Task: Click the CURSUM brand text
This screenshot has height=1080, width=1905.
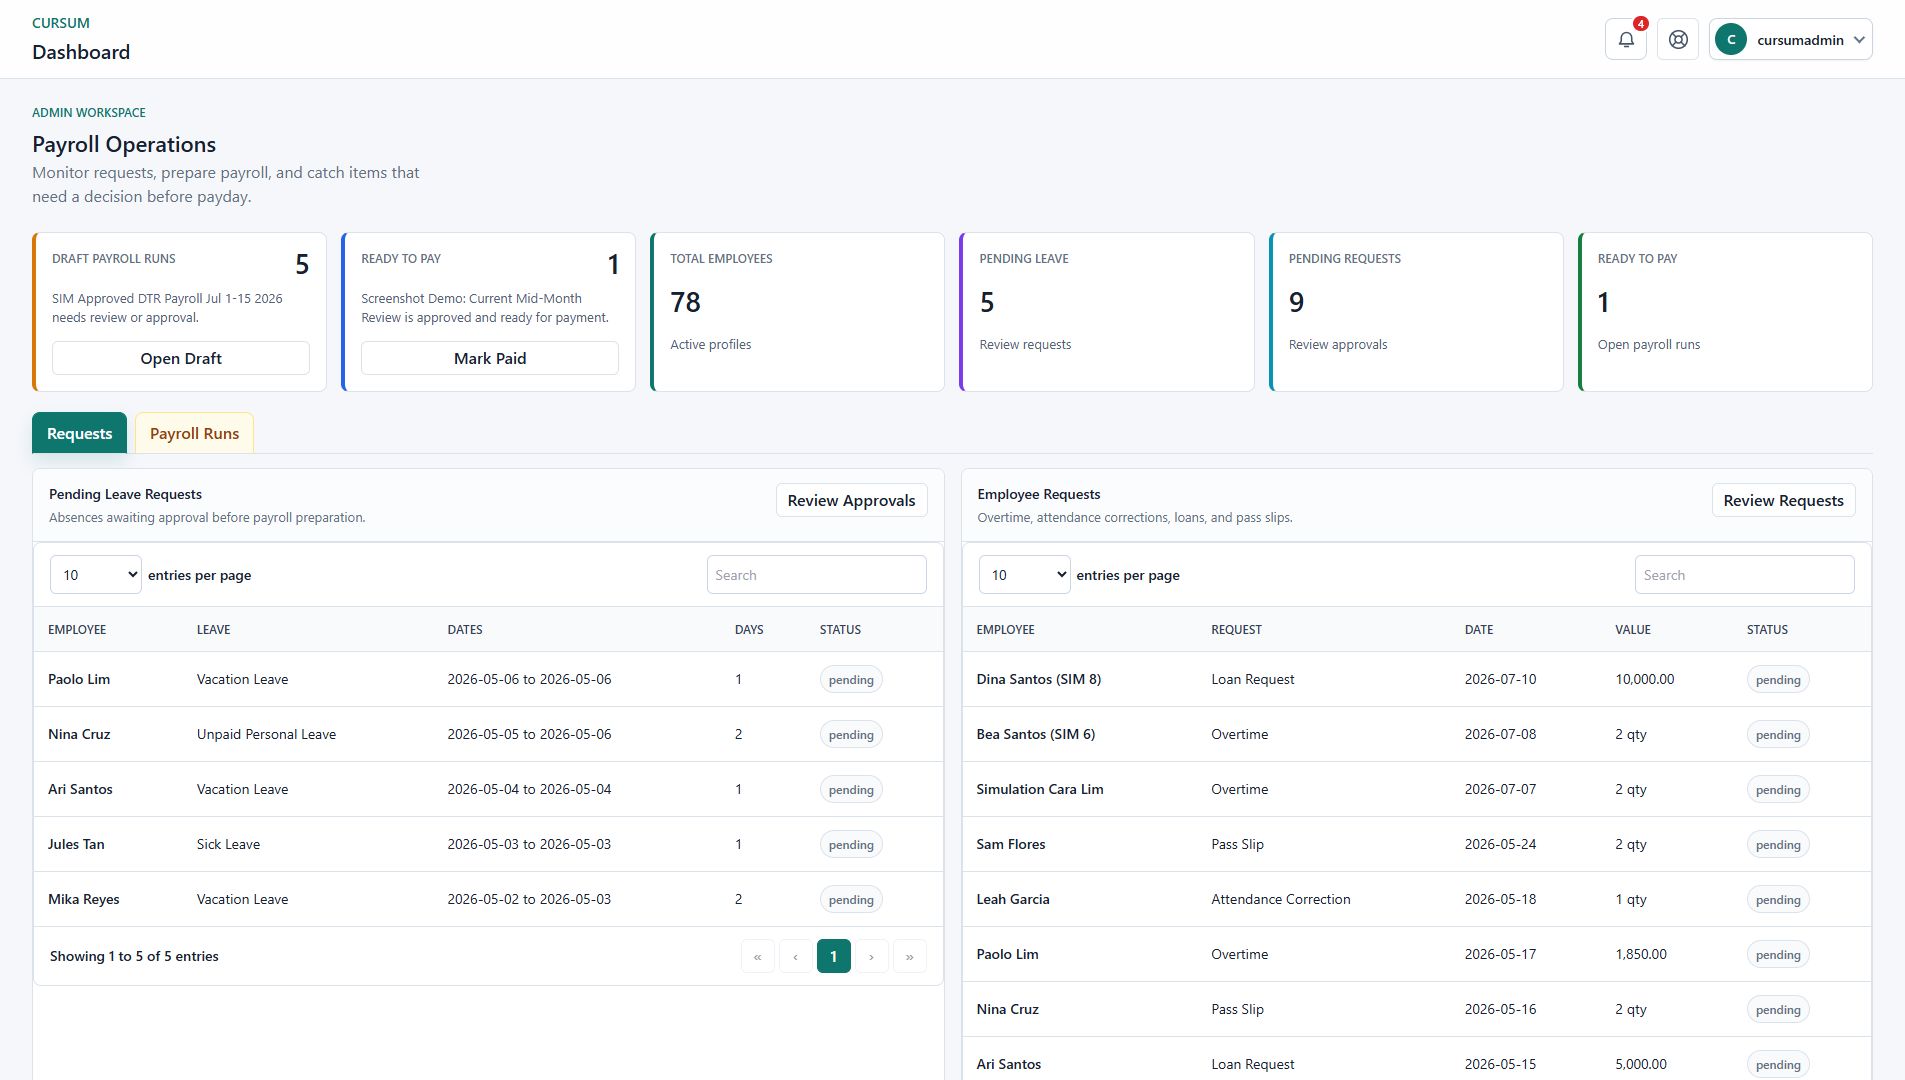Action: point(61,23)
